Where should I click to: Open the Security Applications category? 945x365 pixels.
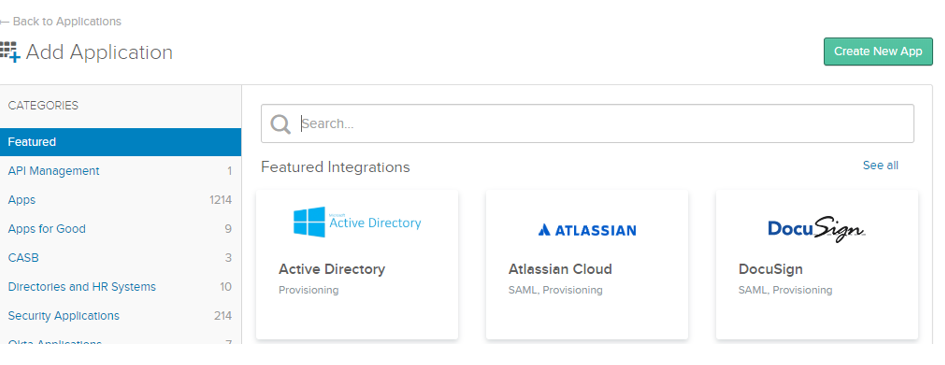tap(63, 316)
